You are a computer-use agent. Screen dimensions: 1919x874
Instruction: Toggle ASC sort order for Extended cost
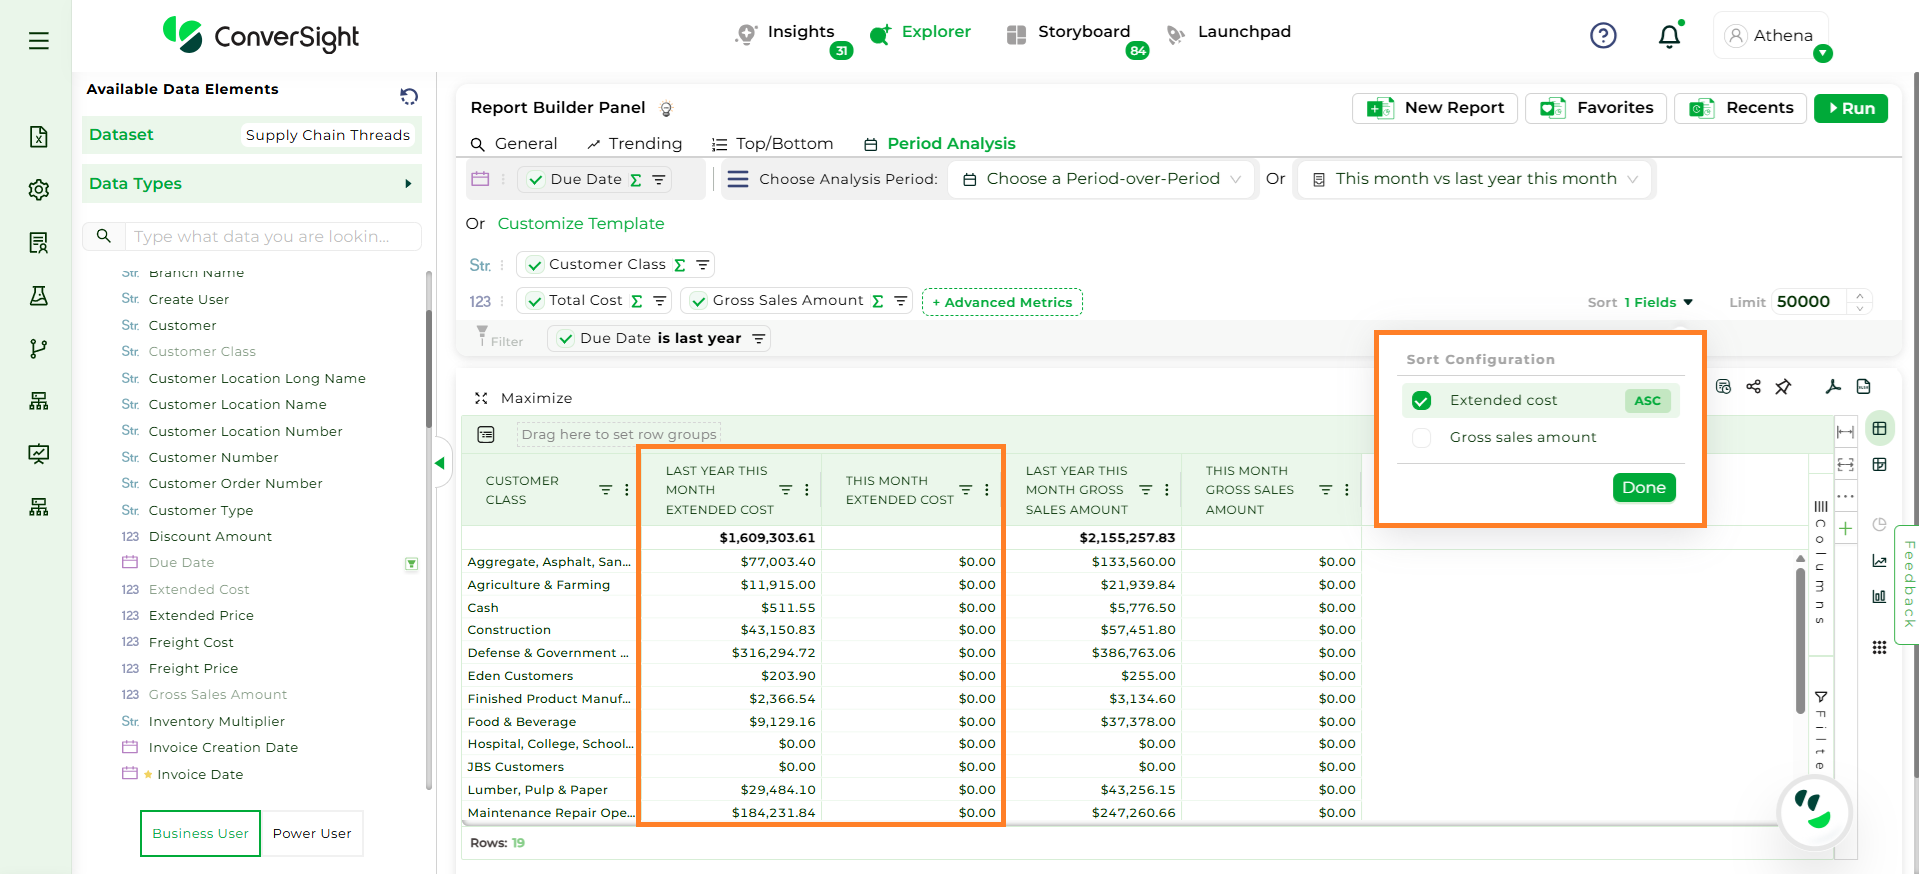tap(1647, 401)
